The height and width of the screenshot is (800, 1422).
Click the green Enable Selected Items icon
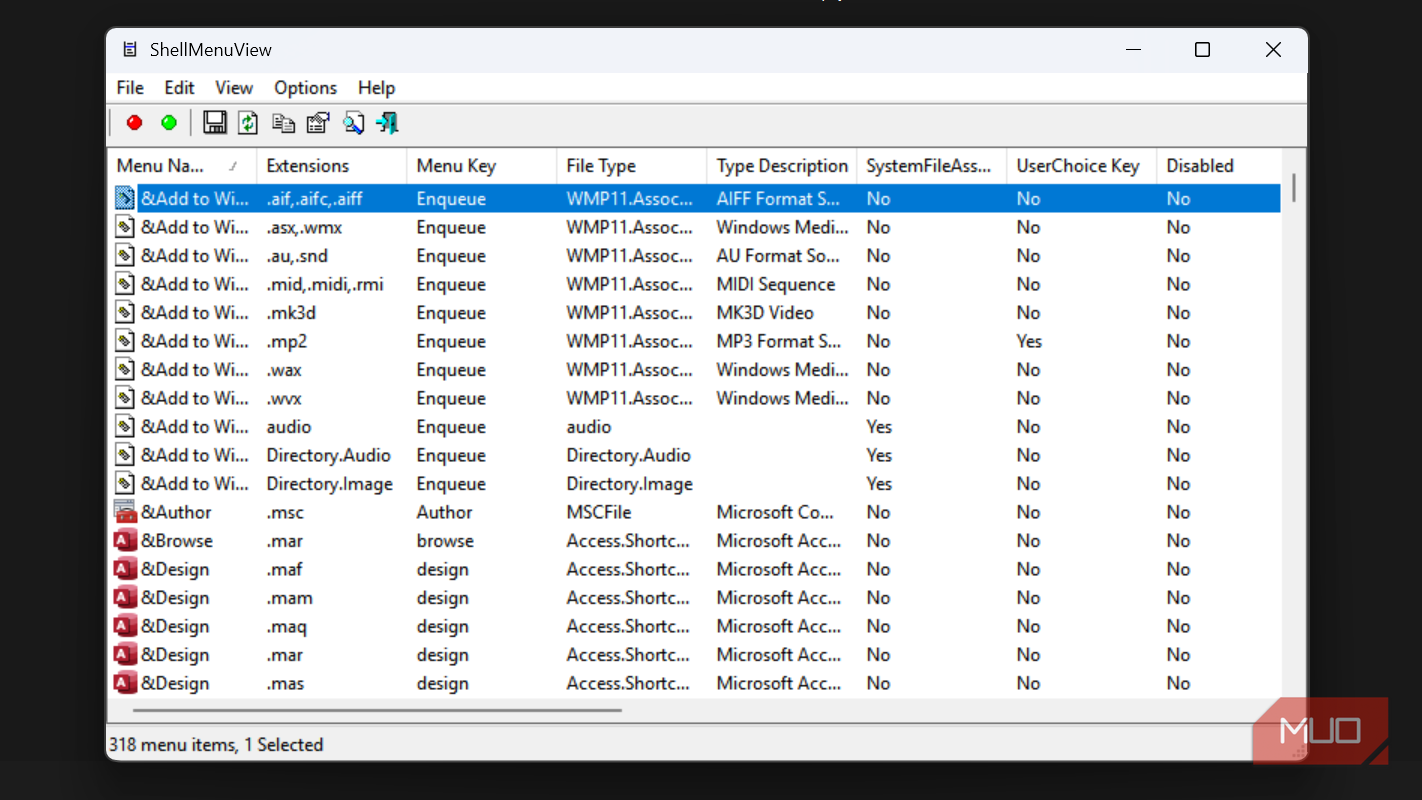click(169, 123)
